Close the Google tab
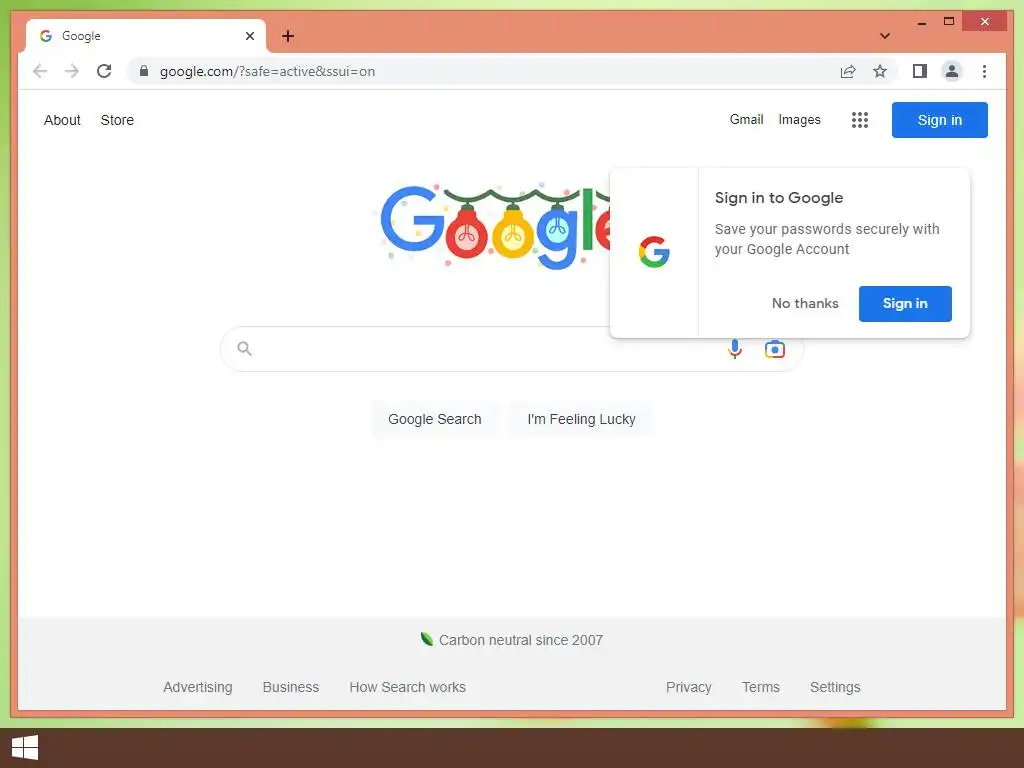Screen dimensions: 1024x768 click(249, 36)
